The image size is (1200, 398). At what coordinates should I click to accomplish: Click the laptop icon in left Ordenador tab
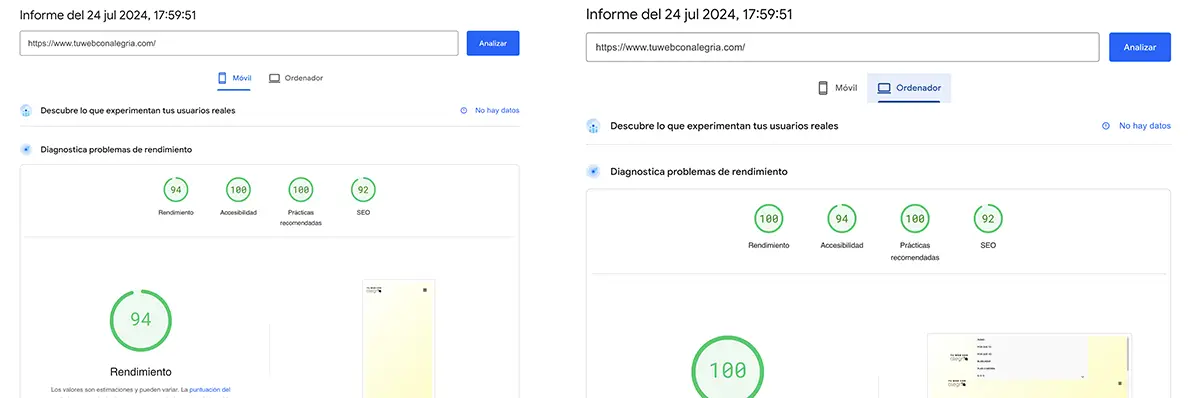274,78
